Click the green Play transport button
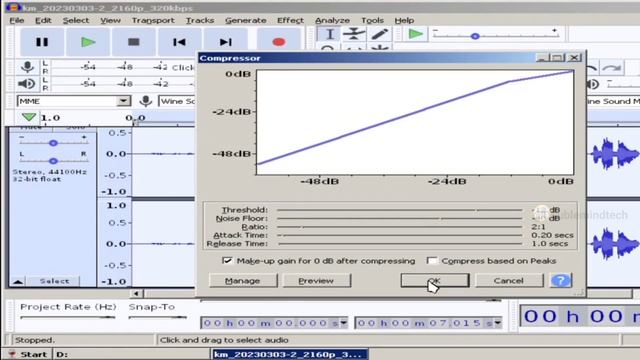640x360 pixels. (88, 42)
